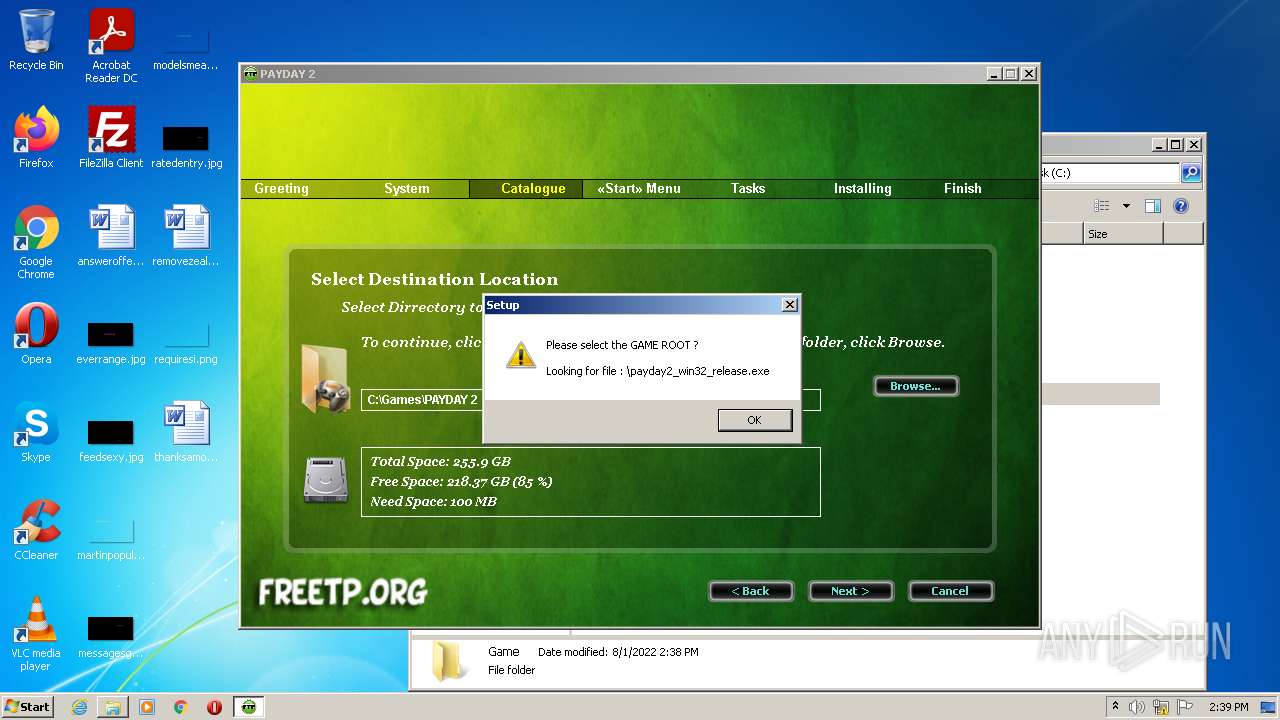Click the volume icon in system tray
The height and width of the screenshot is (720, 1280).
(1137, 707)
